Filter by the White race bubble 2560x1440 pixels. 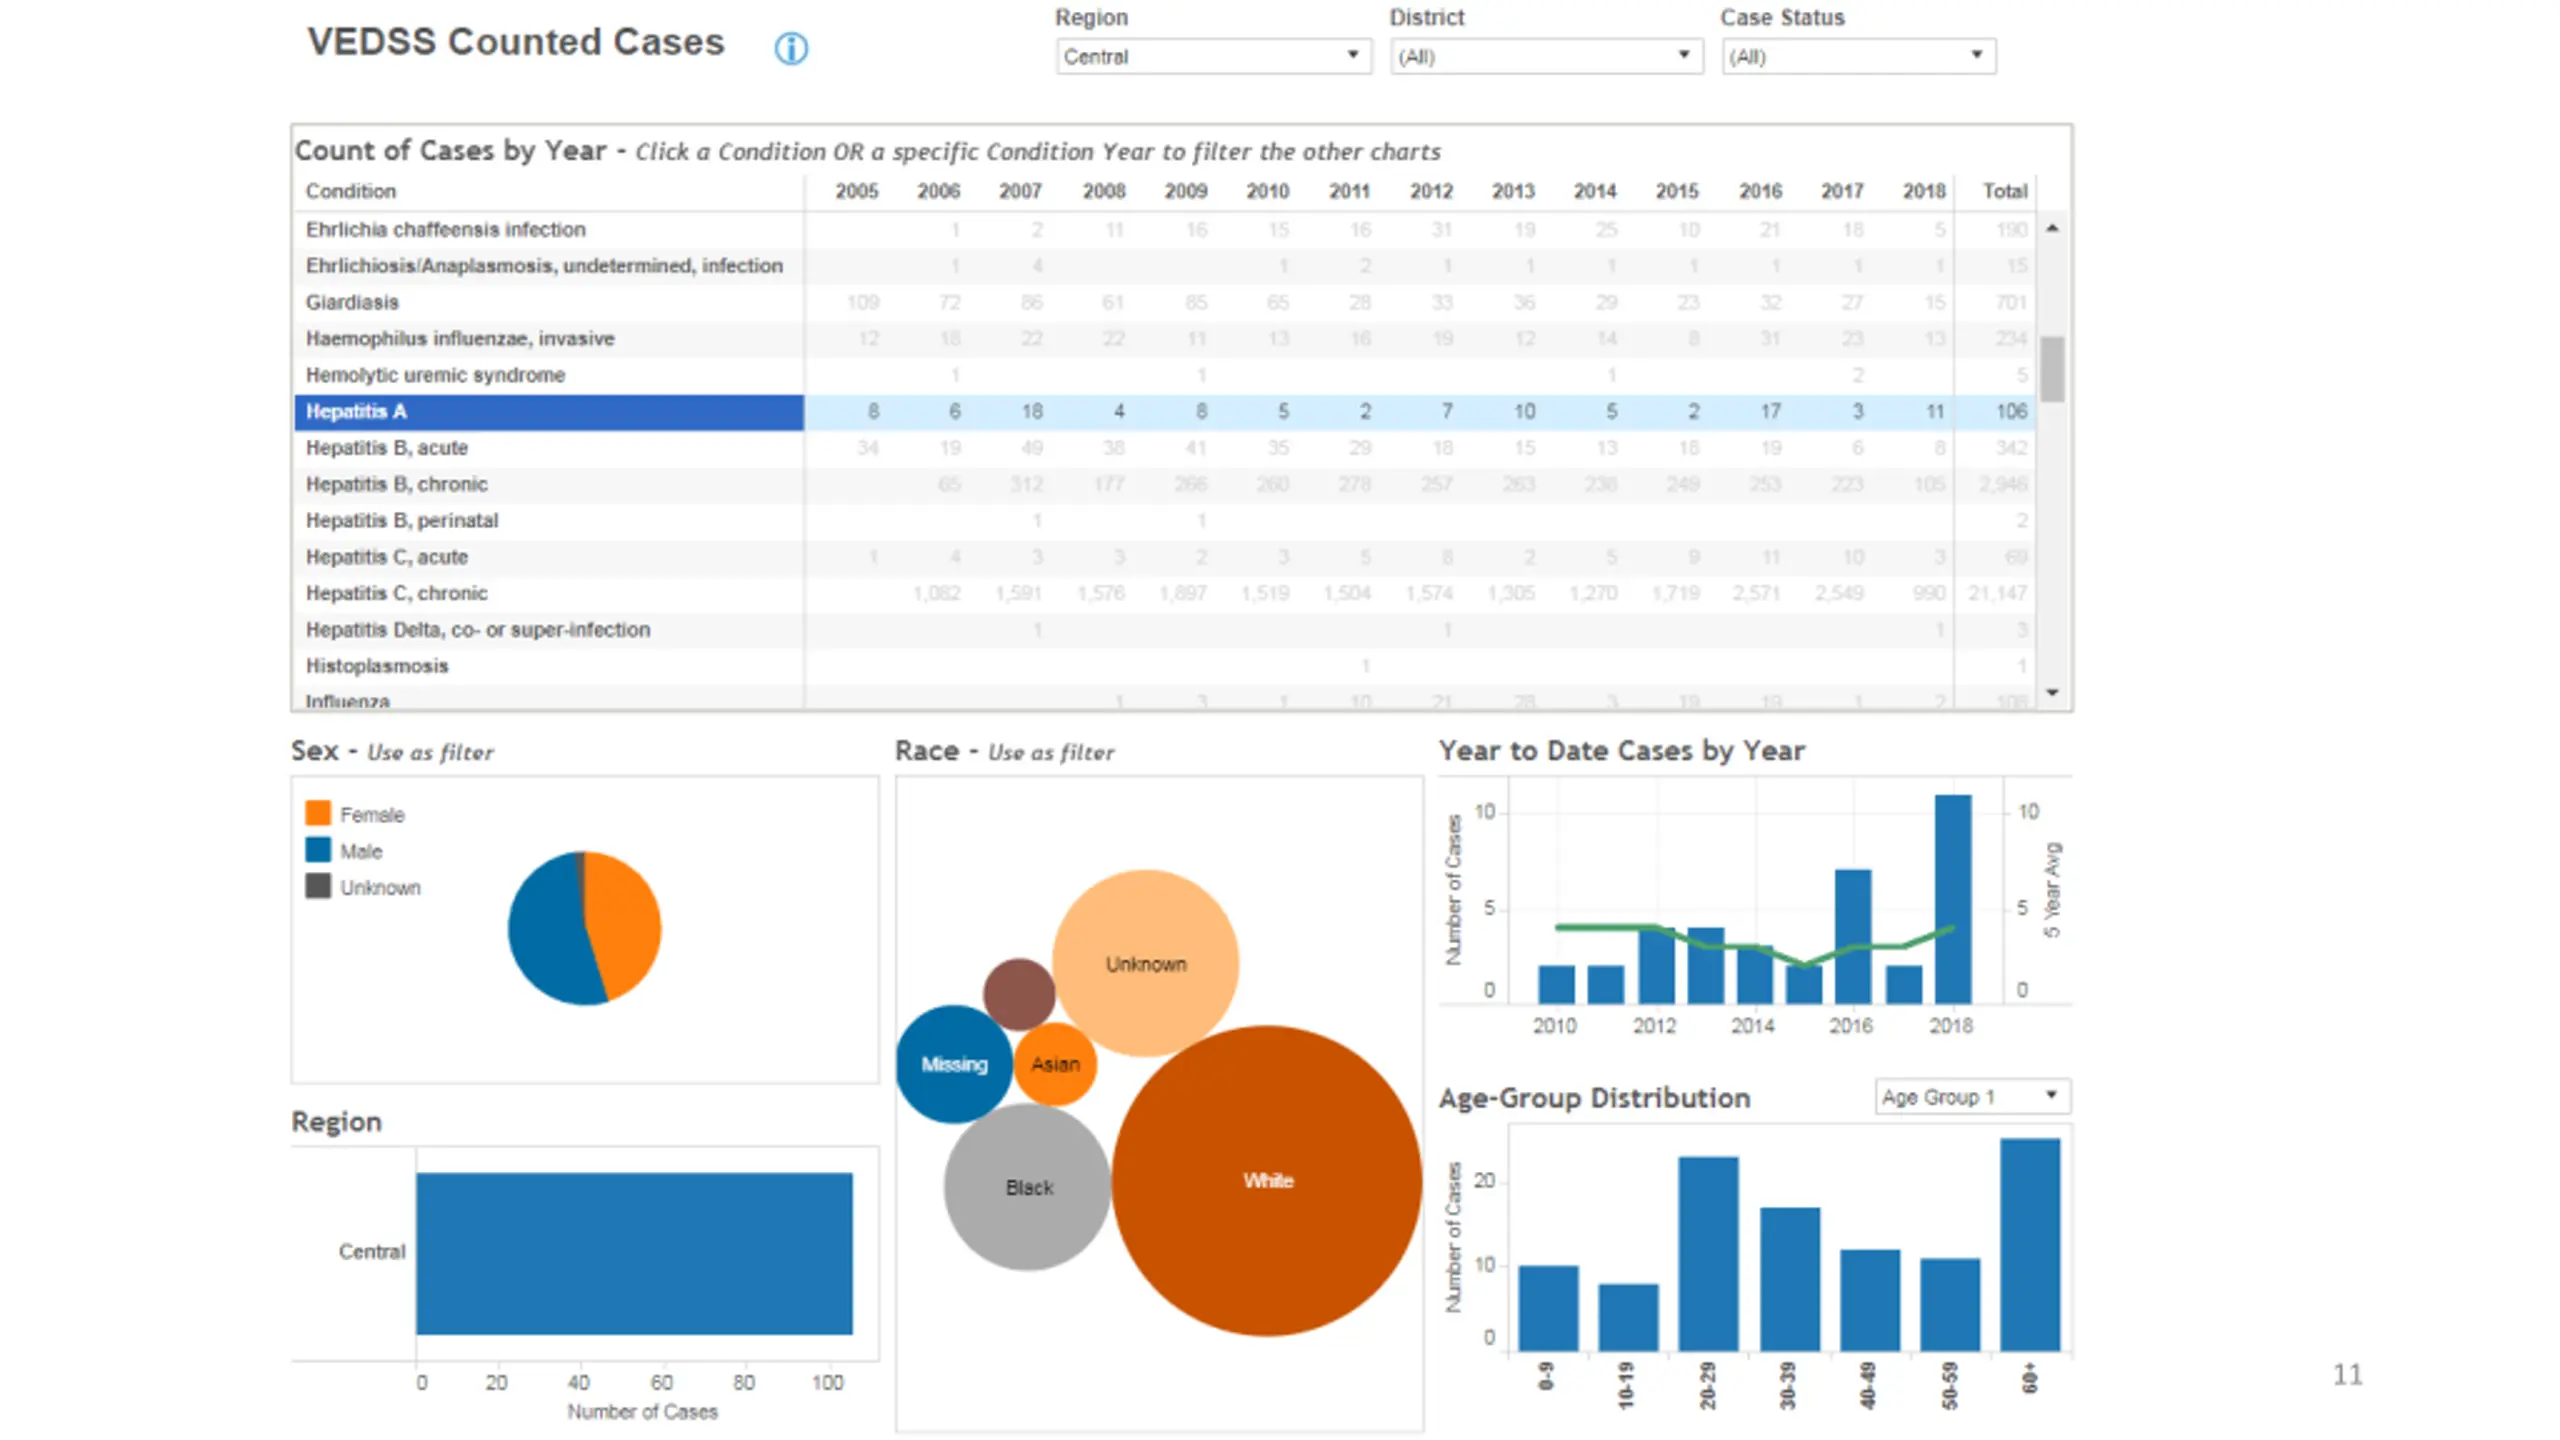click(1267, 1180)
